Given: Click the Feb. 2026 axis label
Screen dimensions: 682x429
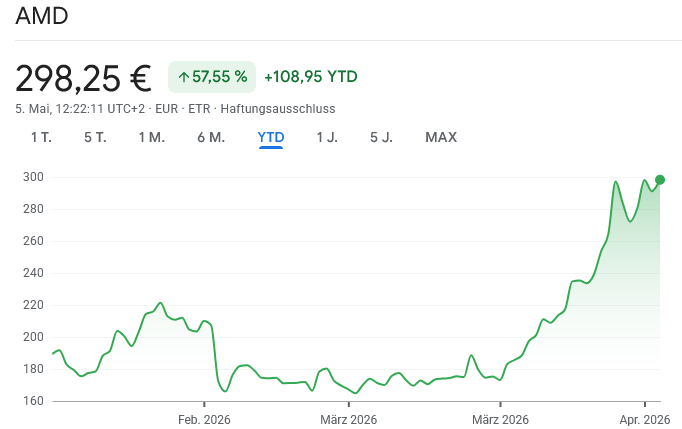Looking at the screenshot, I should point(204,420).
